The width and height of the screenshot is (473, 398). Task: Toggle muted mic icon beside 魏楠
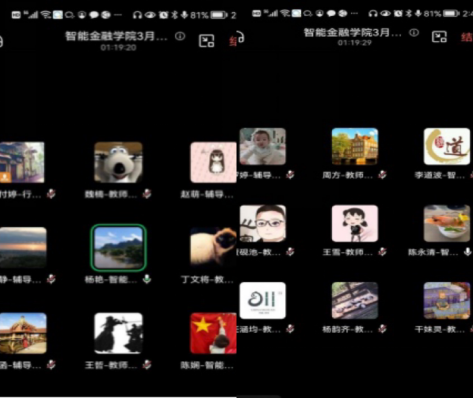coord(147,194)
